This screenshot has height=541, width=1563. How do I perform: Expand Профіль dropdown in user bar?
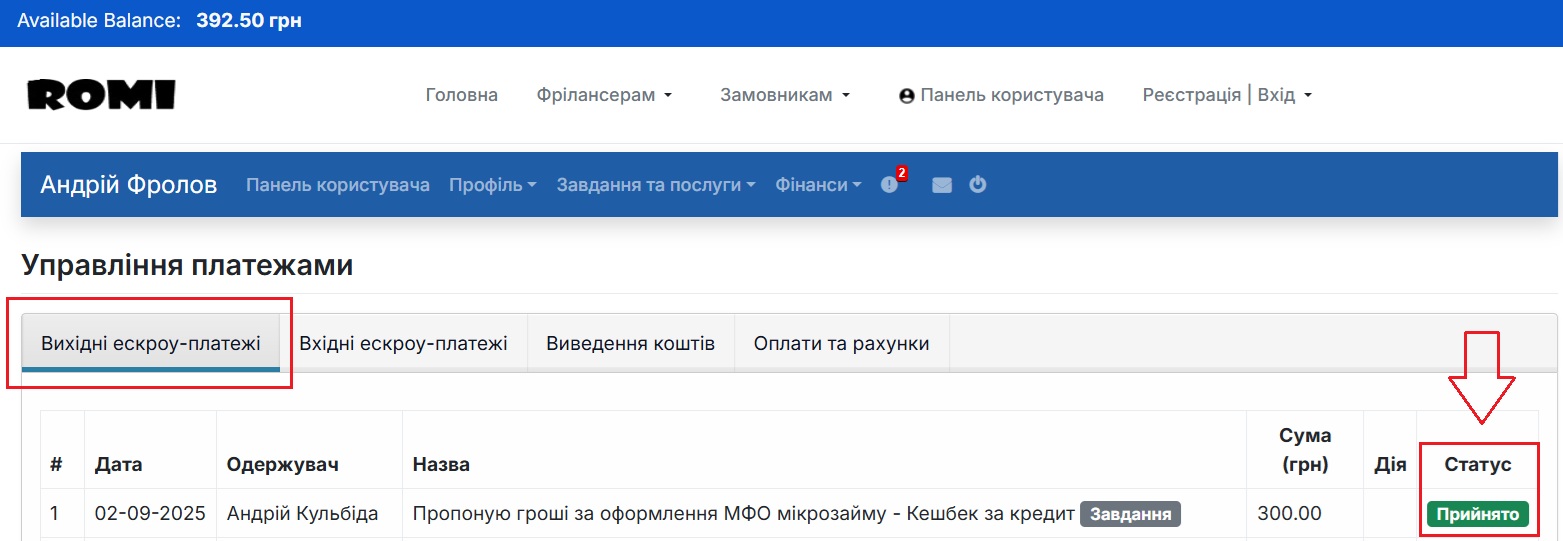tap(493, 185)
